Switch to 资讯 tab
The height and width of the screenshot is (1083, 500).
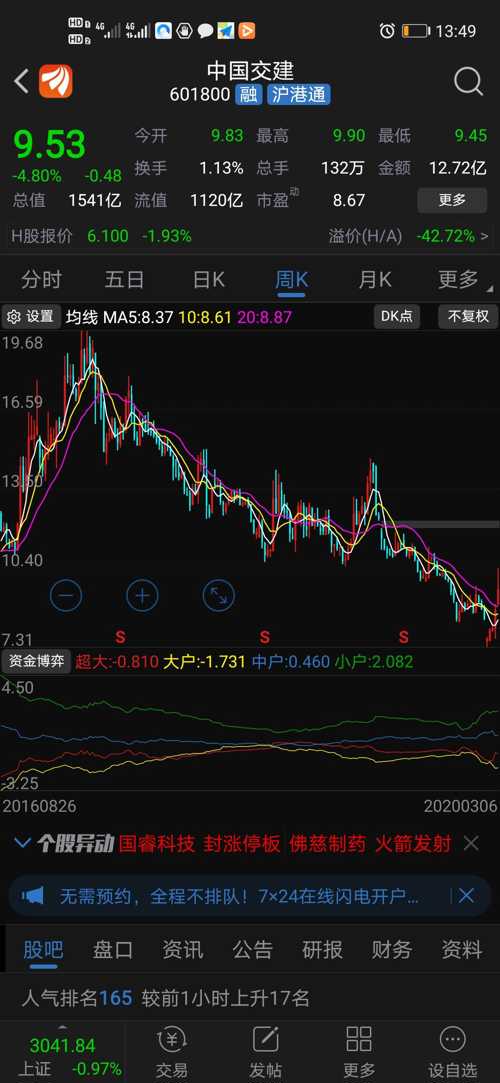tap(182, 950)
